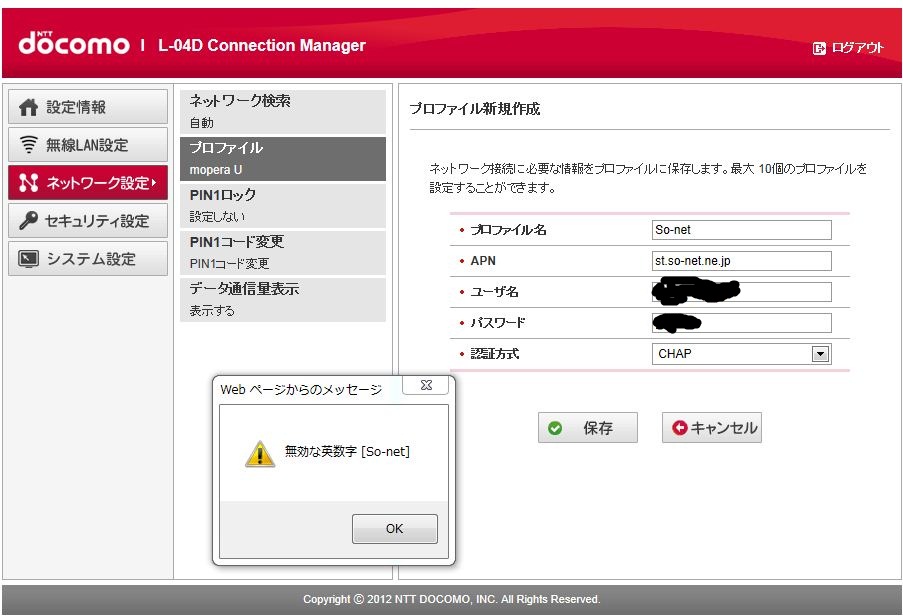Screen dimensions: 903x616
Task: Click OK in the message dialog
Action: pos(394,528)
